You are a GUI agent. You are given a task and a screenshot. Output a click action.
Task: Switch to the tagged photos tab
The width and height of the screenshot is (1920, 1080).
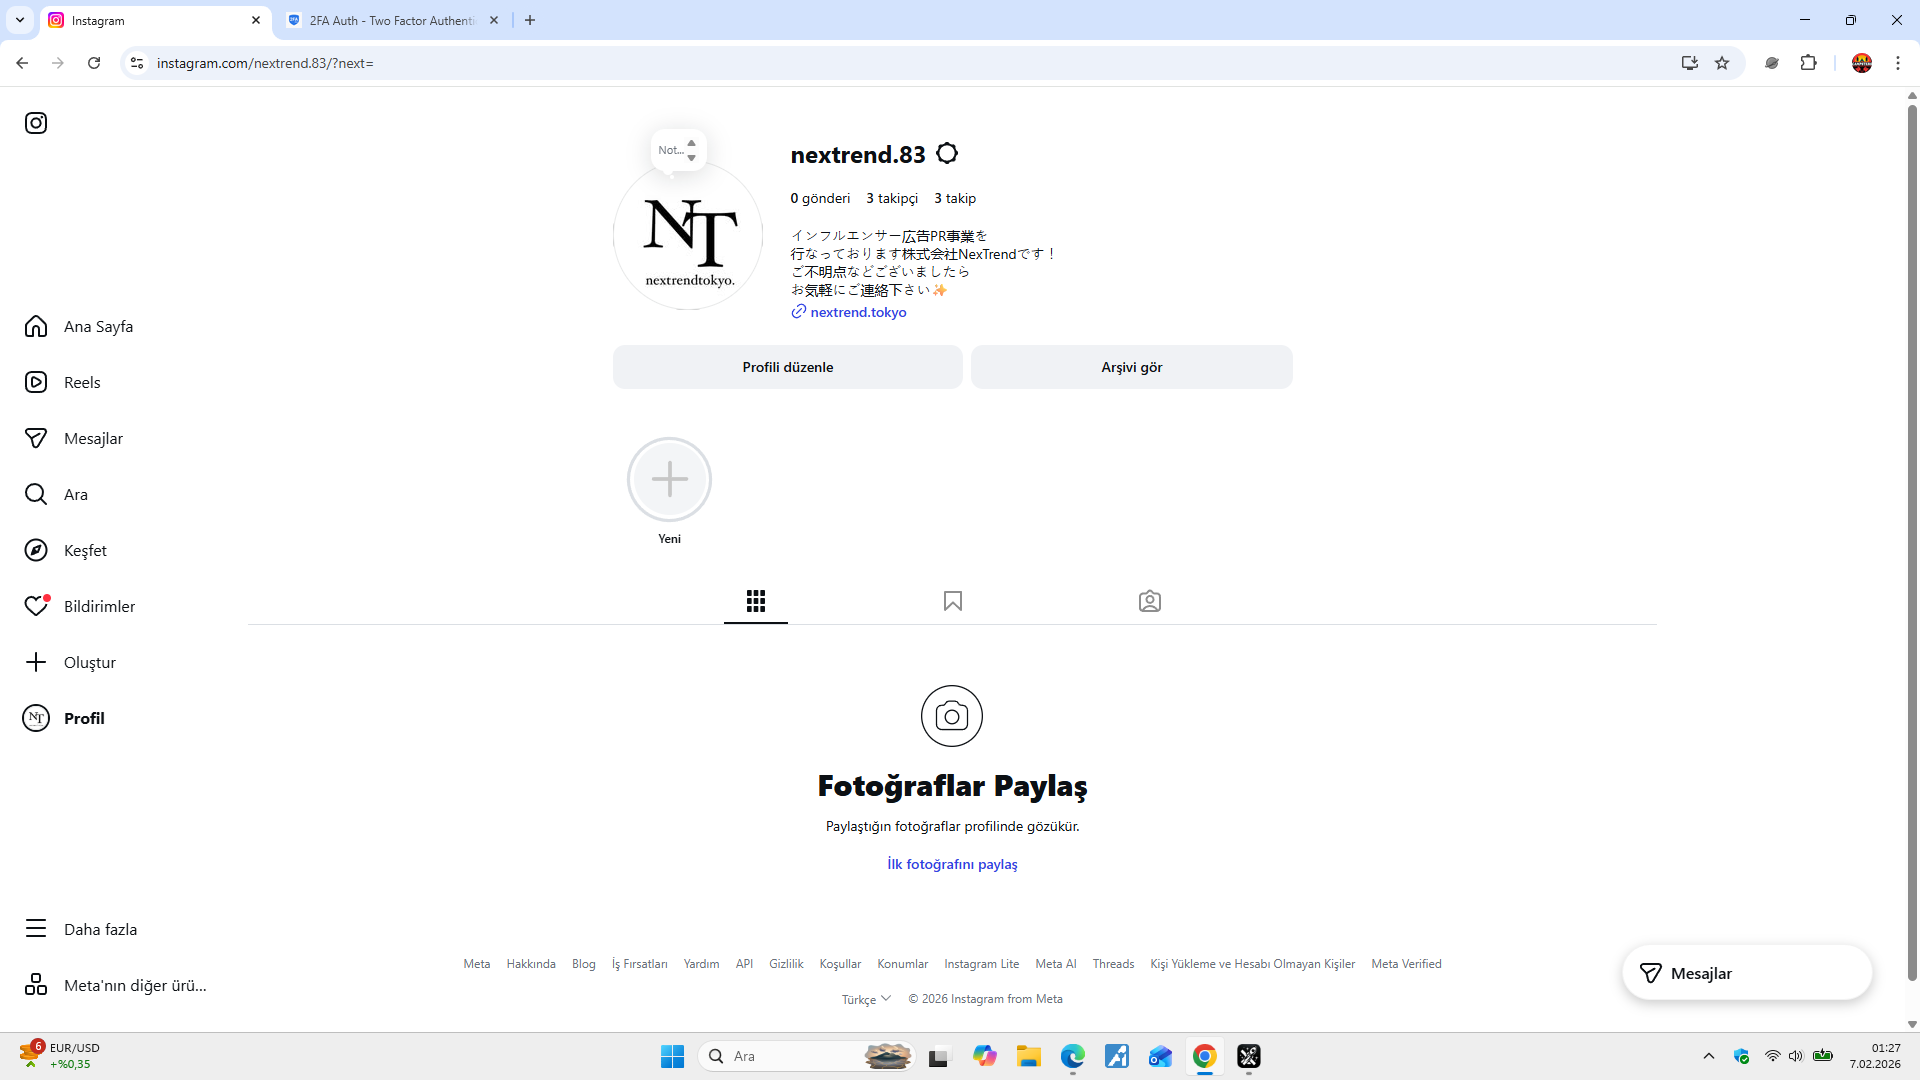click(x=1150, y=601)
